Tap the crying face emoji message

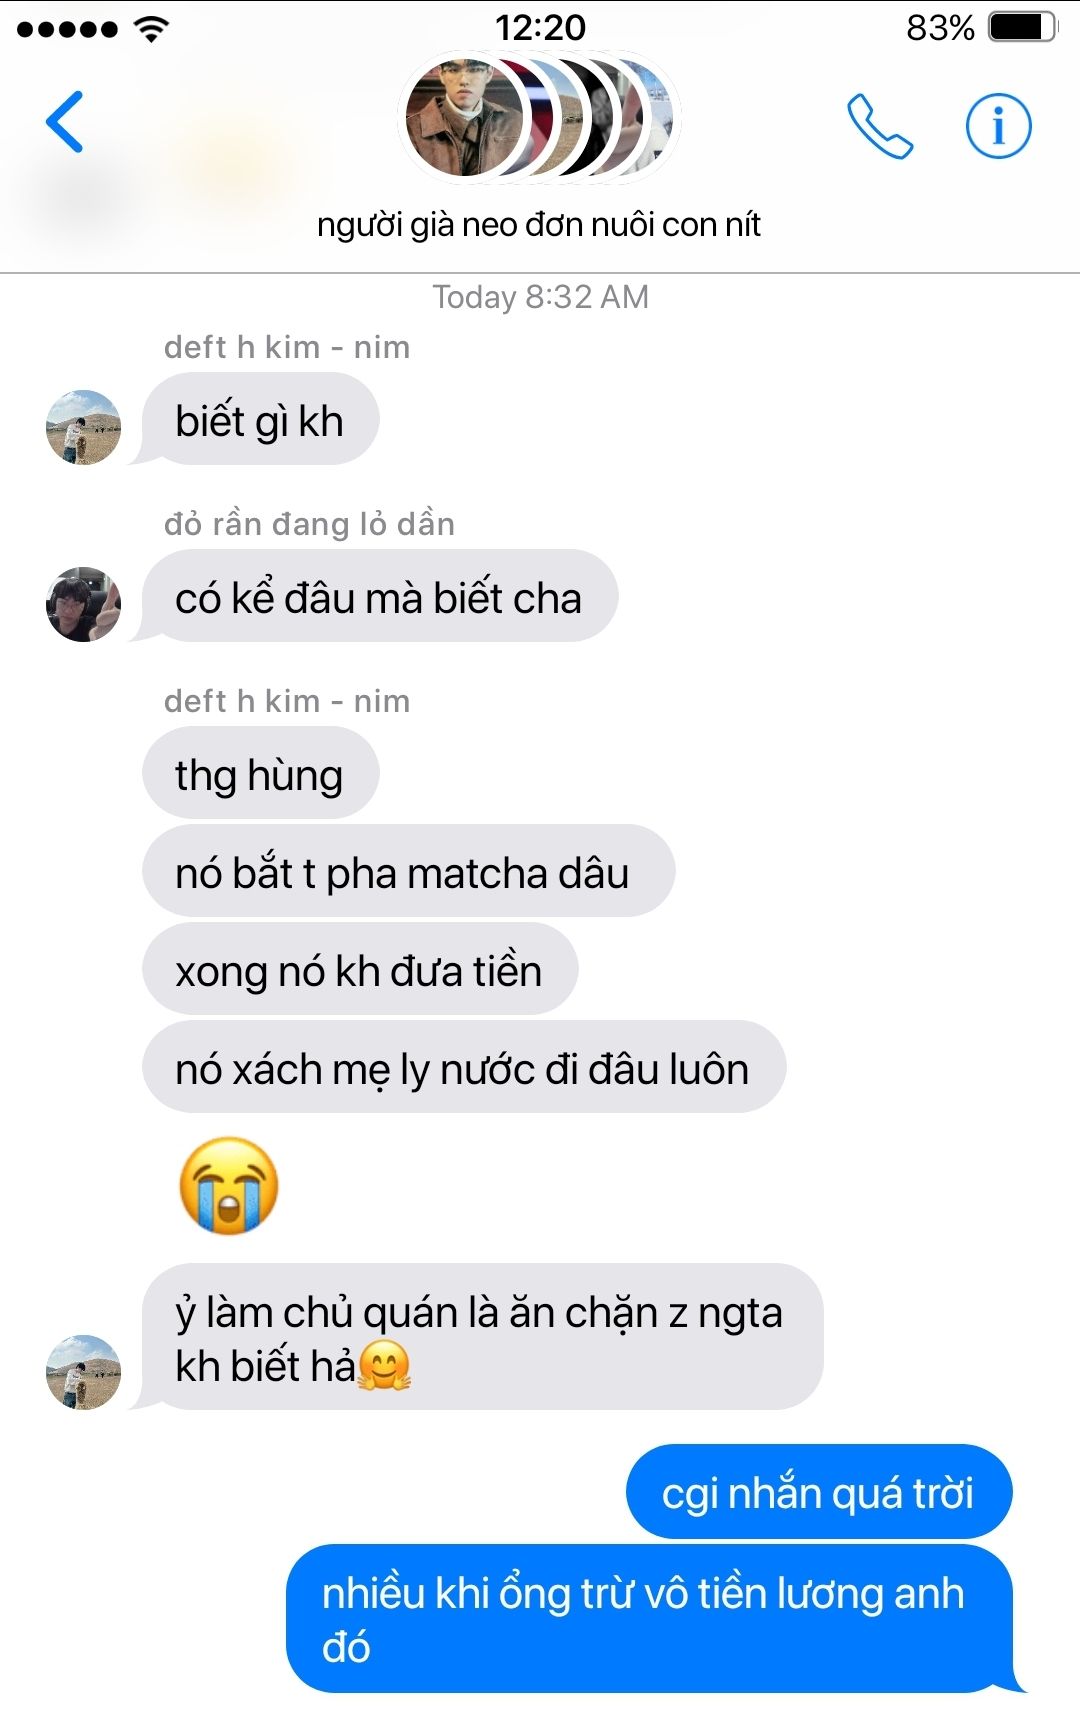pyautogui.click(x=229, y=1185)
